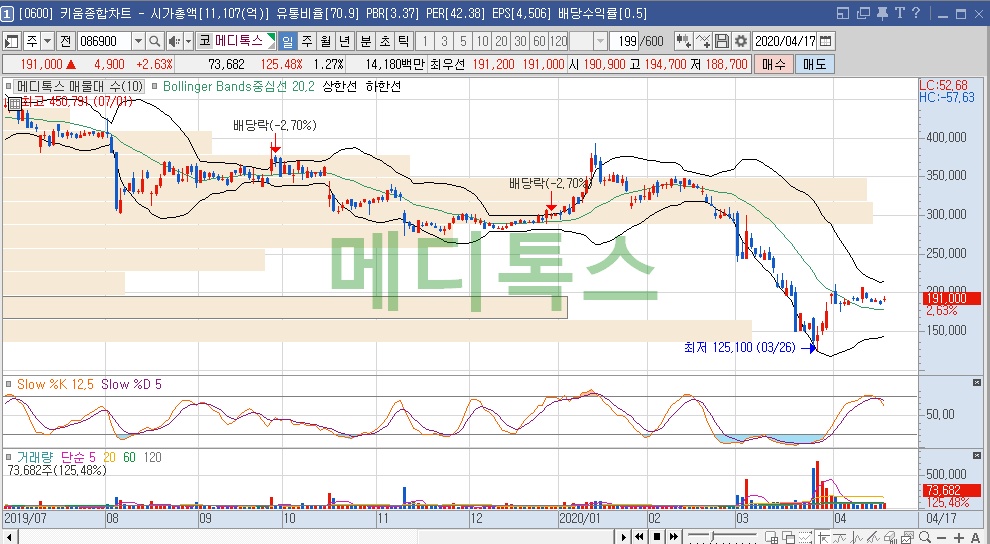990x544 pixels.
Task: Open help question mark icon
Action: 916,13
